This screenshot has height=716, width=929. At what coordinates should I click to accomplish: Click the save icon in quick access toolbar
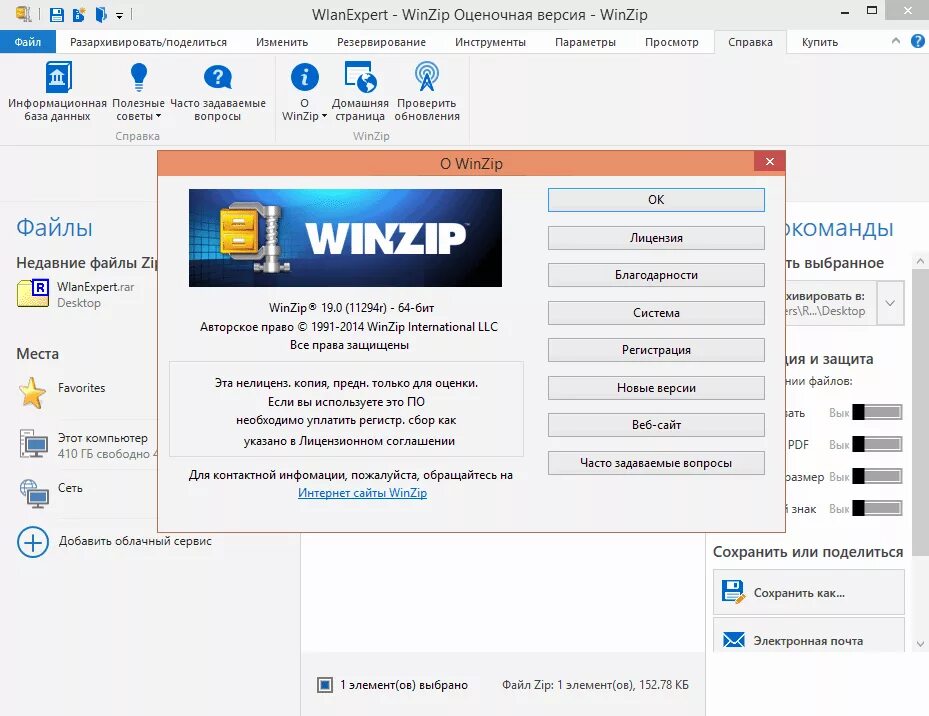[x=56, y=14]
